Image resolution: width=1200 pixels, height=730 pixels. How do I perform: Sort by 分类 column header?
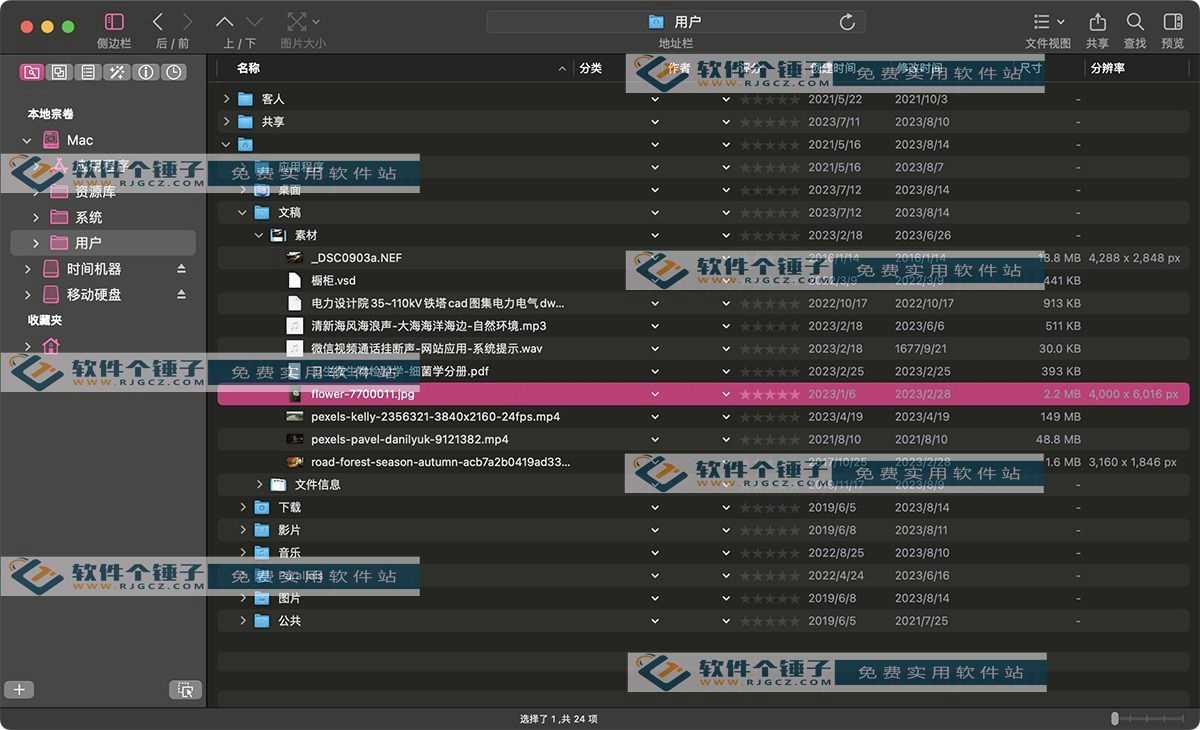(x=590, y=68)
